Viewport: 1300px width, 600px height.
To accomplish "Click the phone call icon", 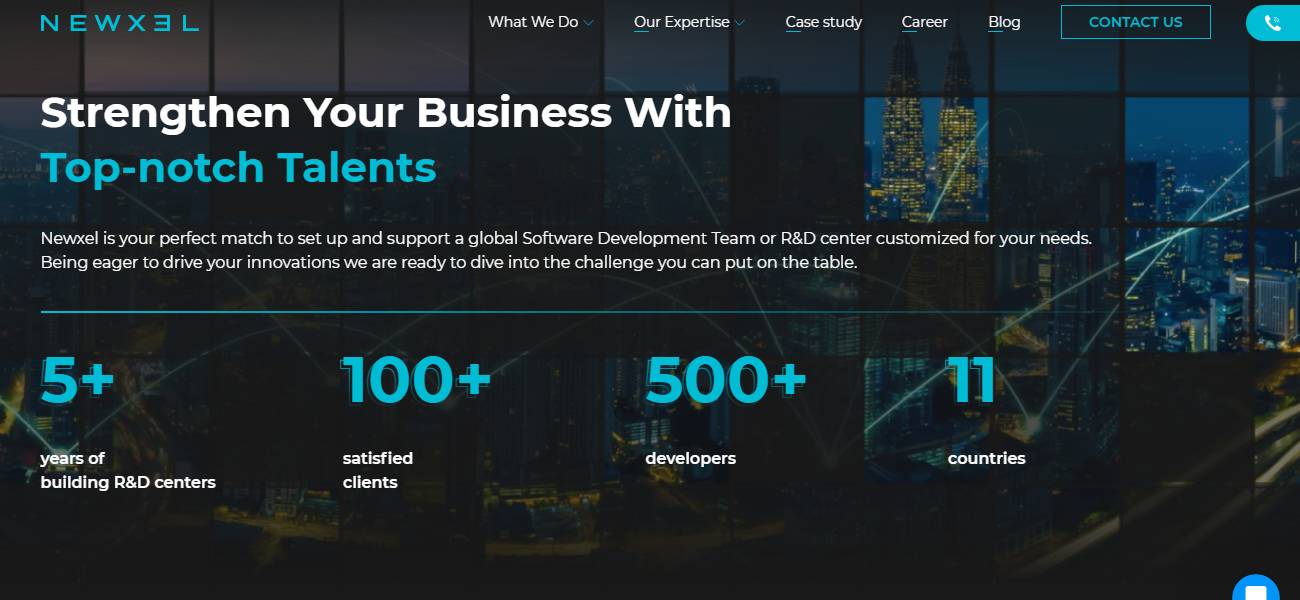I will (x=1272, y=23).
